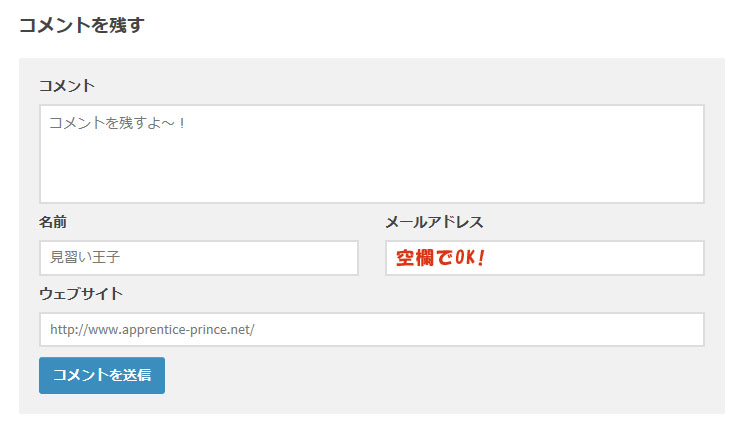Click the 名前 label text
Image resolution: width=750 pixels, height=434 pixels.
pos(53,222)
